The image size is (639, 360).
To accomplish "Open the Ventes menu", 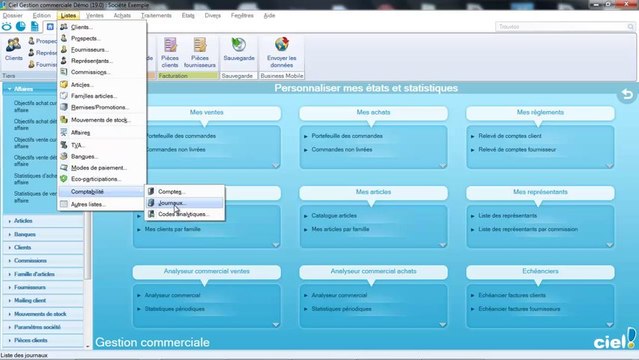I will [x=95, y=15].
